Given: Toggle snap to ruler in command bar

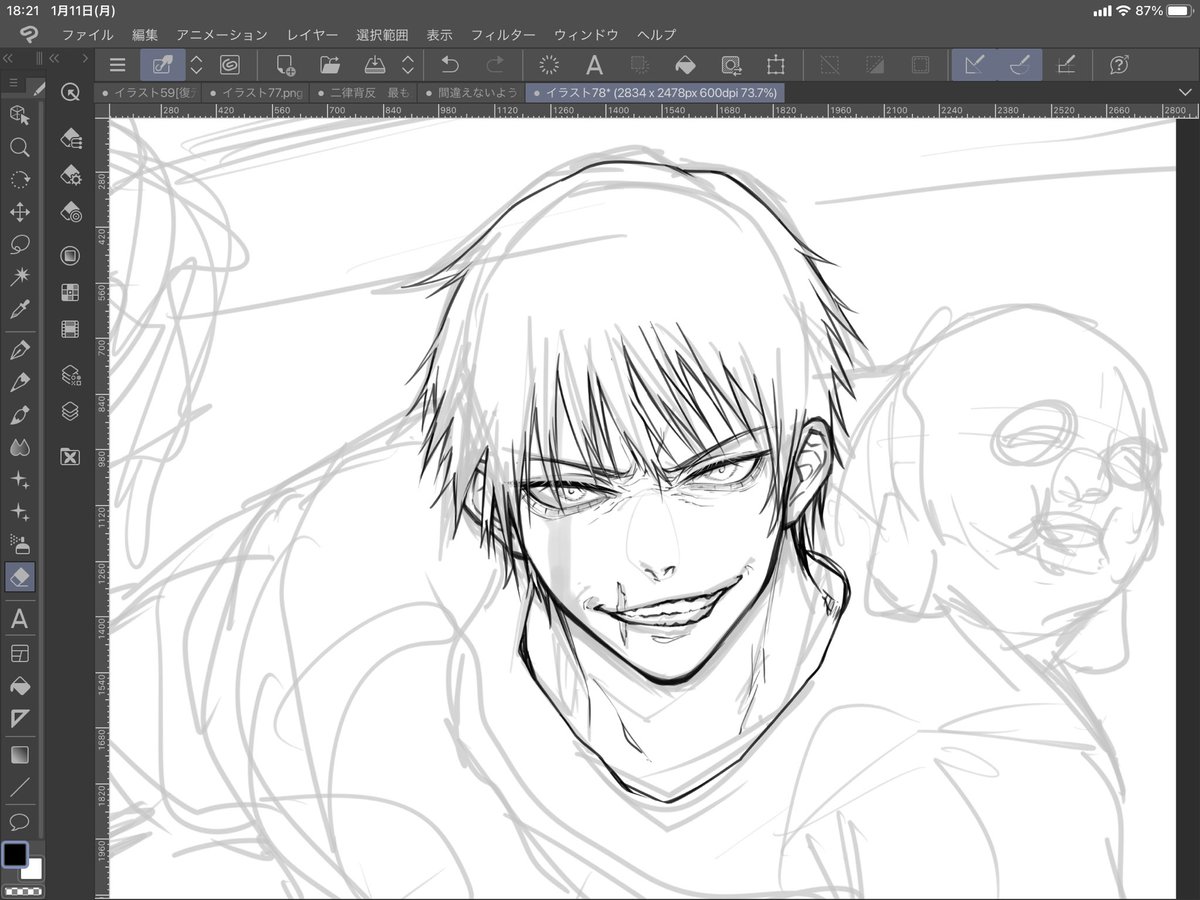Looking at the screenshot, I should [974, 66].
